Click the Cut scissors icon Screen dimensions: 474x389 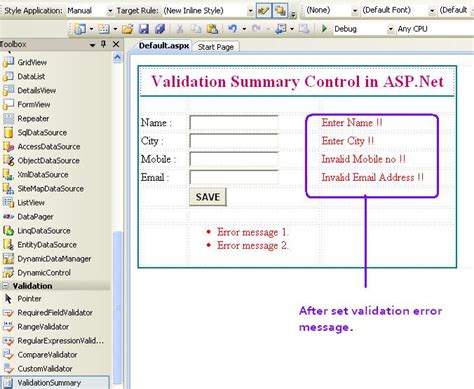[x=180, y=29]
